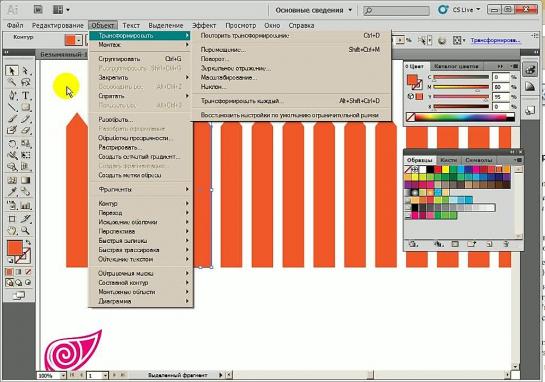Set fill to None in toolbox
Screen dimensions: 545x382
point(28,272)
